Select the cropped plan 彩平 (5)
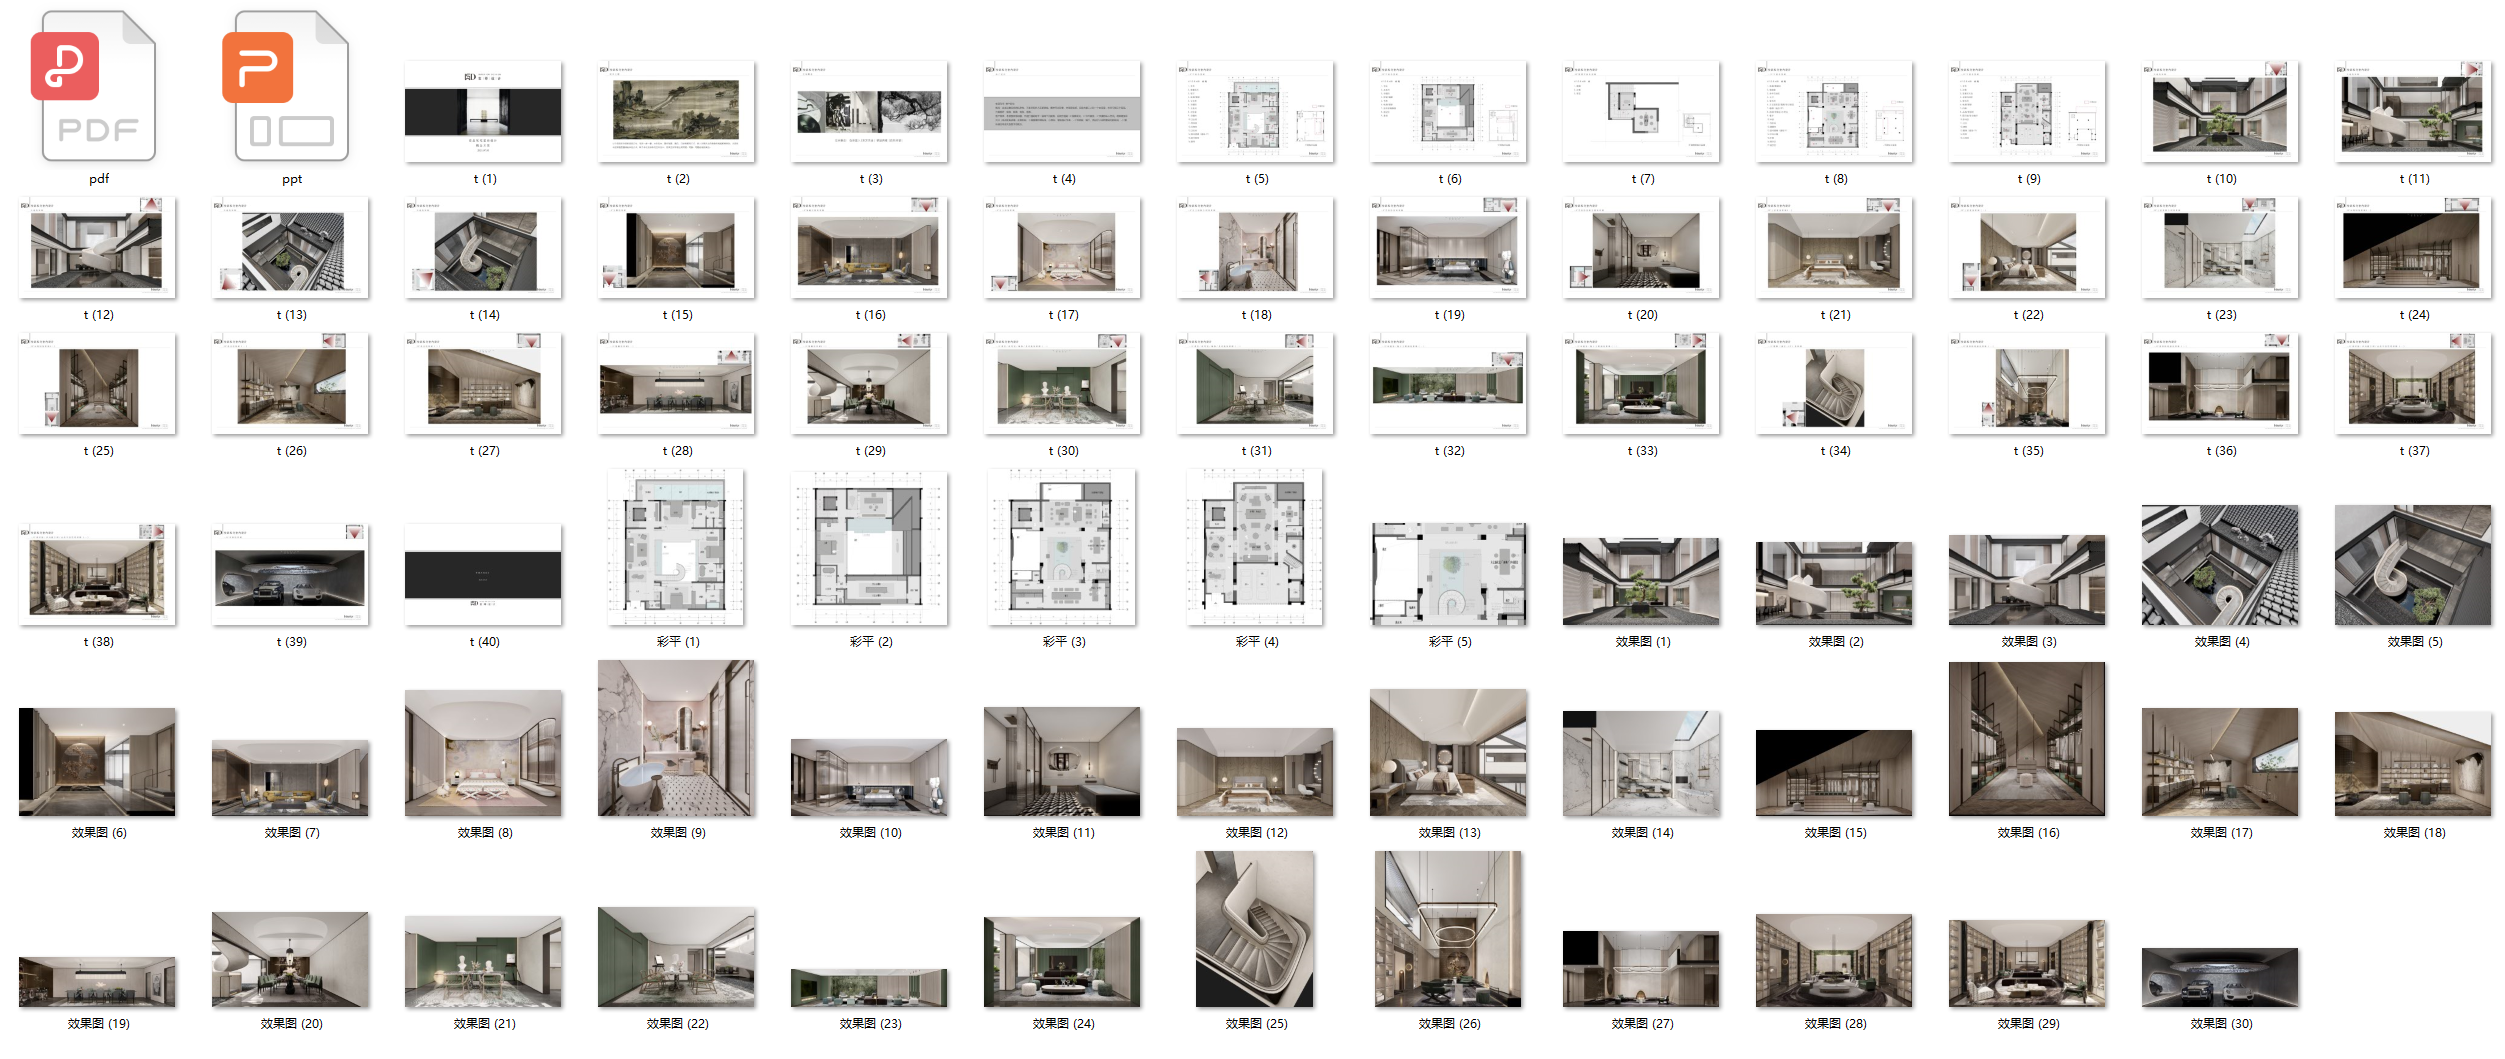2505x1059 pixels. point(1448,575)
